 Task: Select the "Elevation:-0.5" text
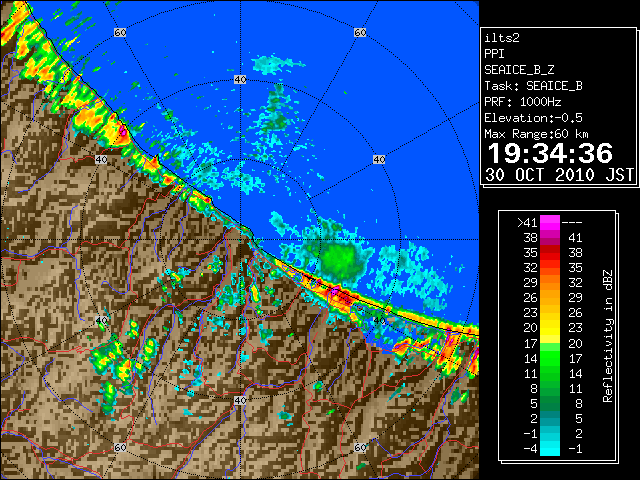coord(533,118)
